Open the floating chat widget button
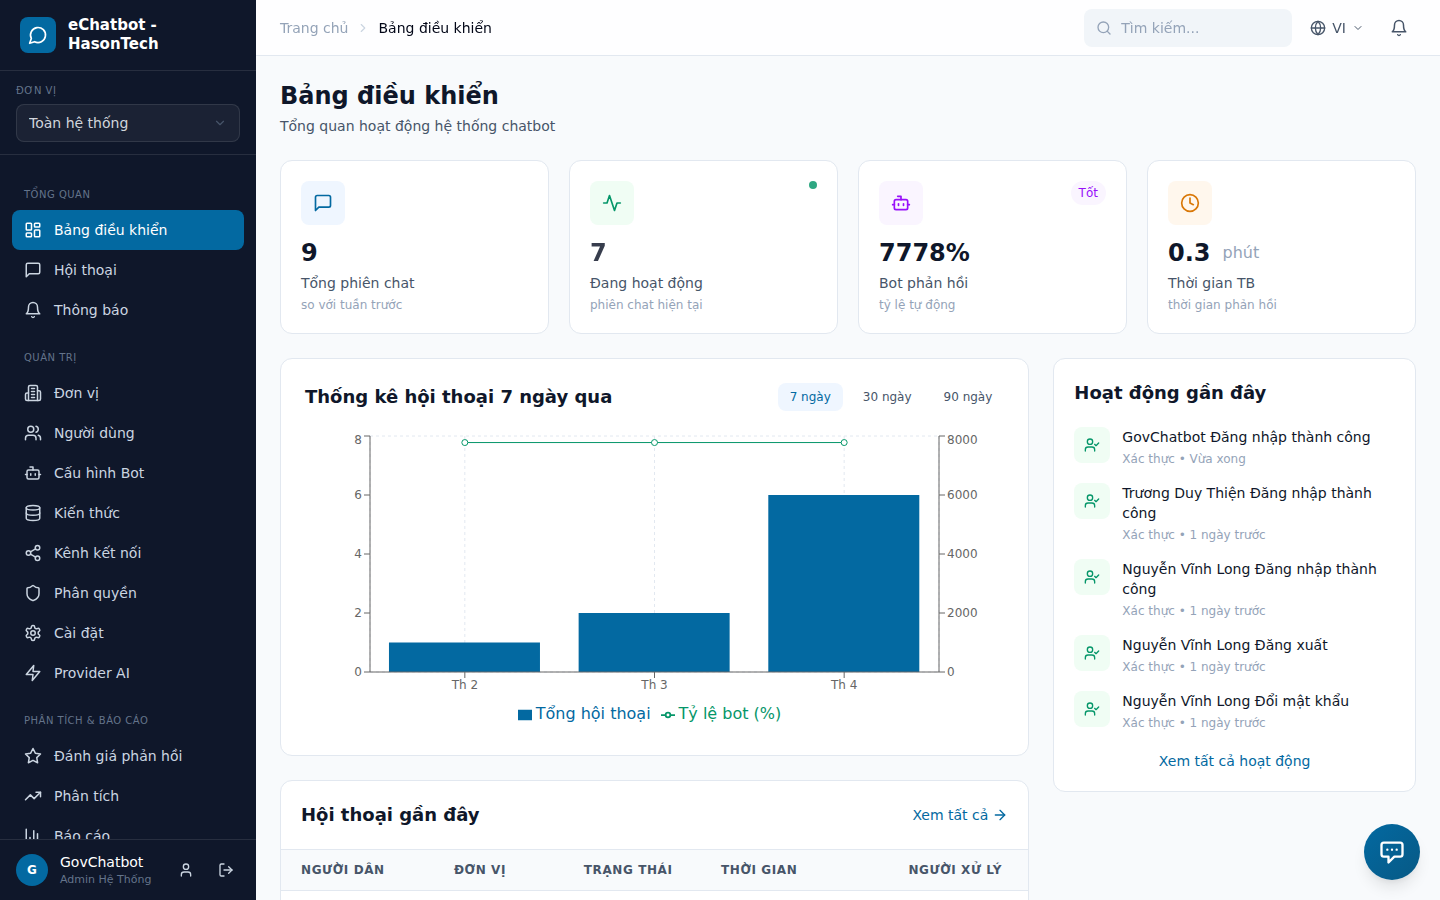This screenshot has width=1440, height=900. (x=1391, y=852)
